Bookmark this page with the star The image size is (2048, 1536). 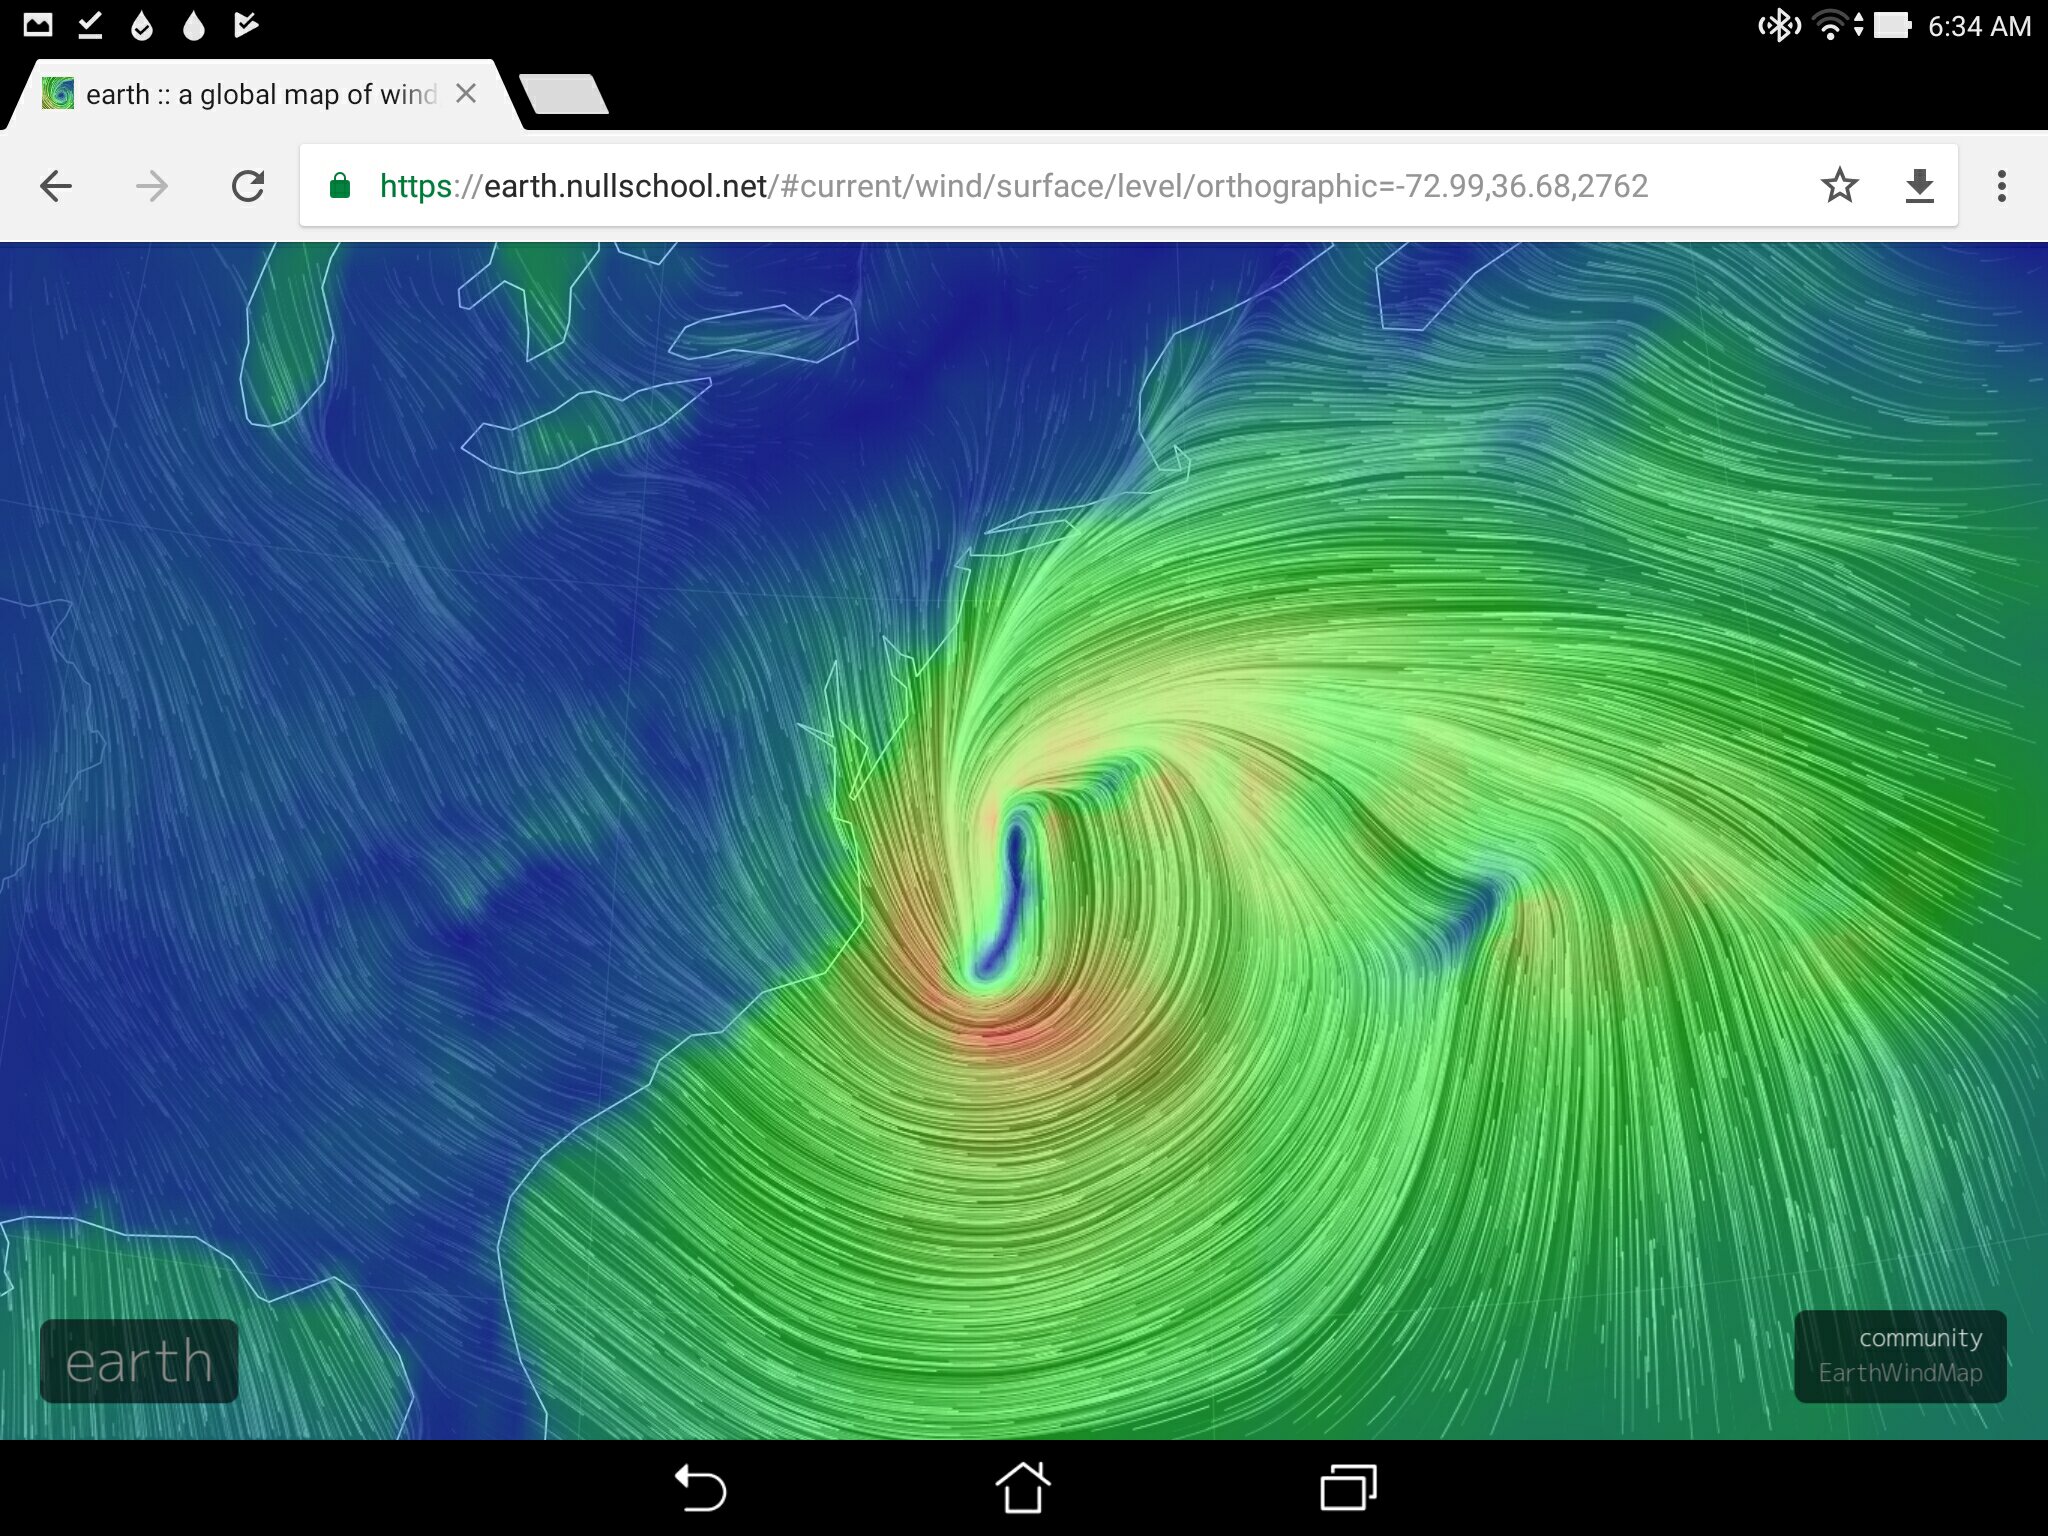click(1839, 186)
